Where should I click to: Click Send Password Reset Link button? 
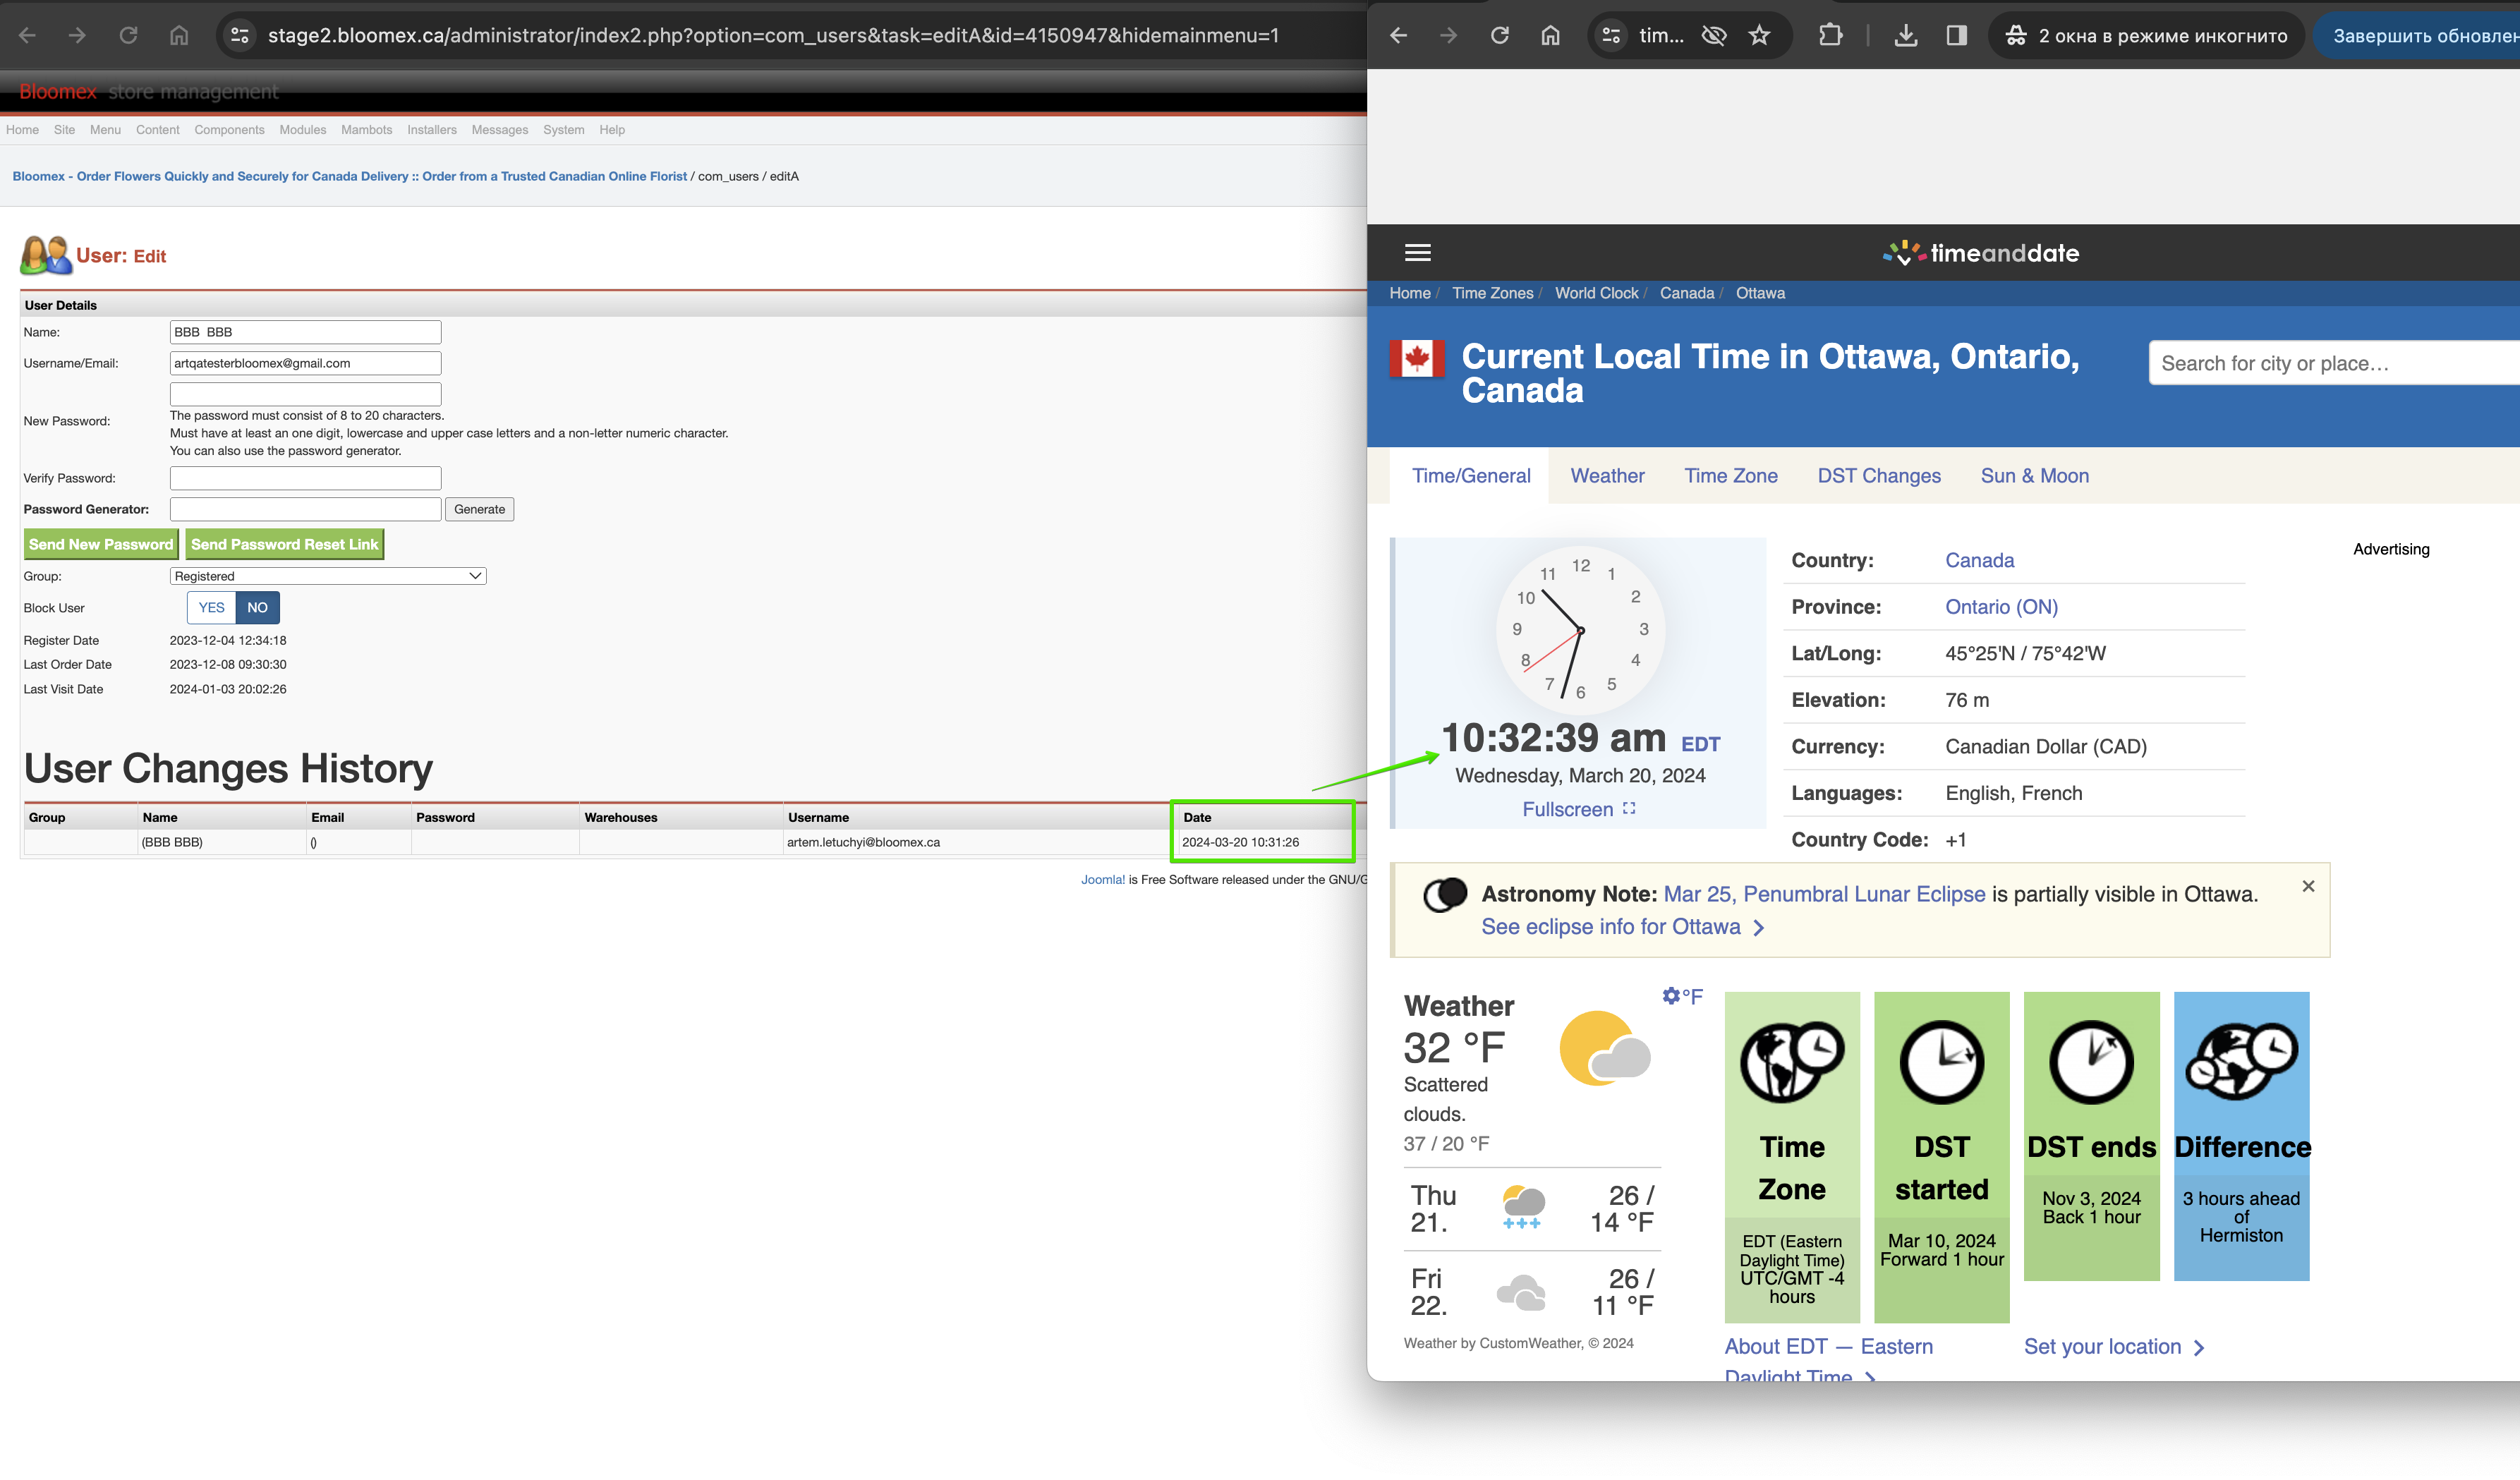pos(284,544)
